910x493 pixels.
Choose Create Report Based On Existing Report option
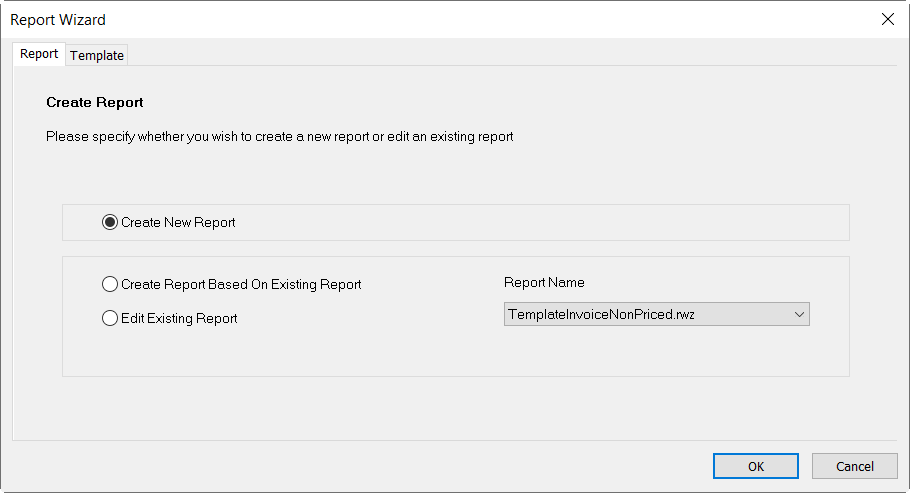click(110, 284)
